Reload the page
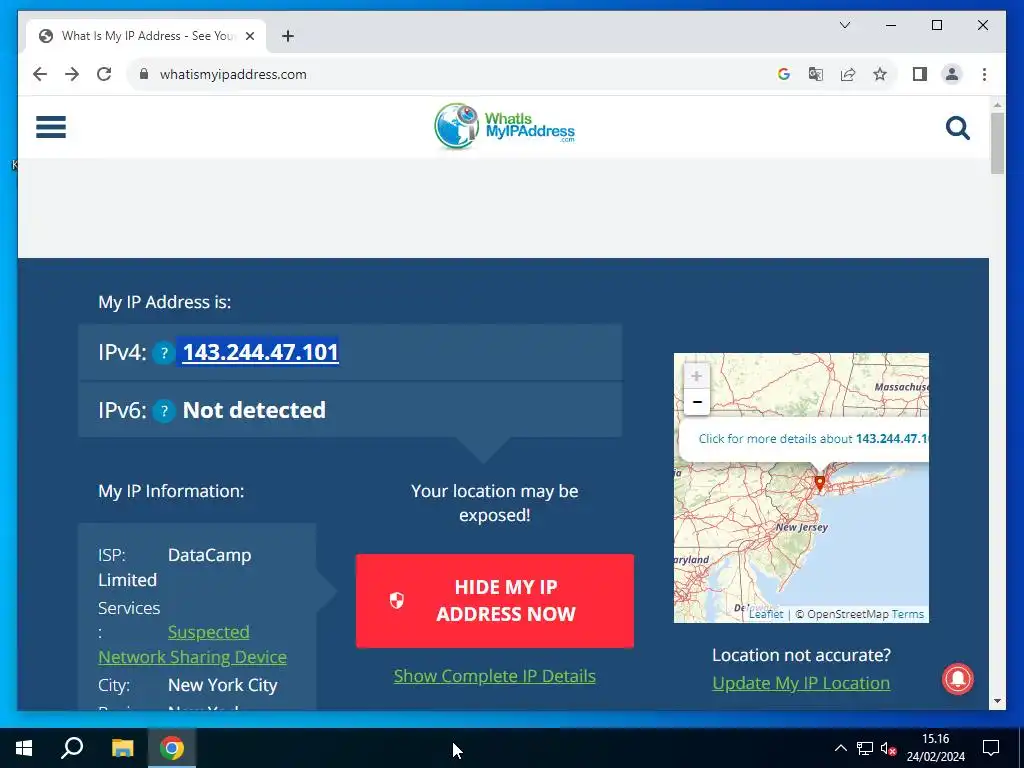1024x768 pixels. tap(104, 74)
